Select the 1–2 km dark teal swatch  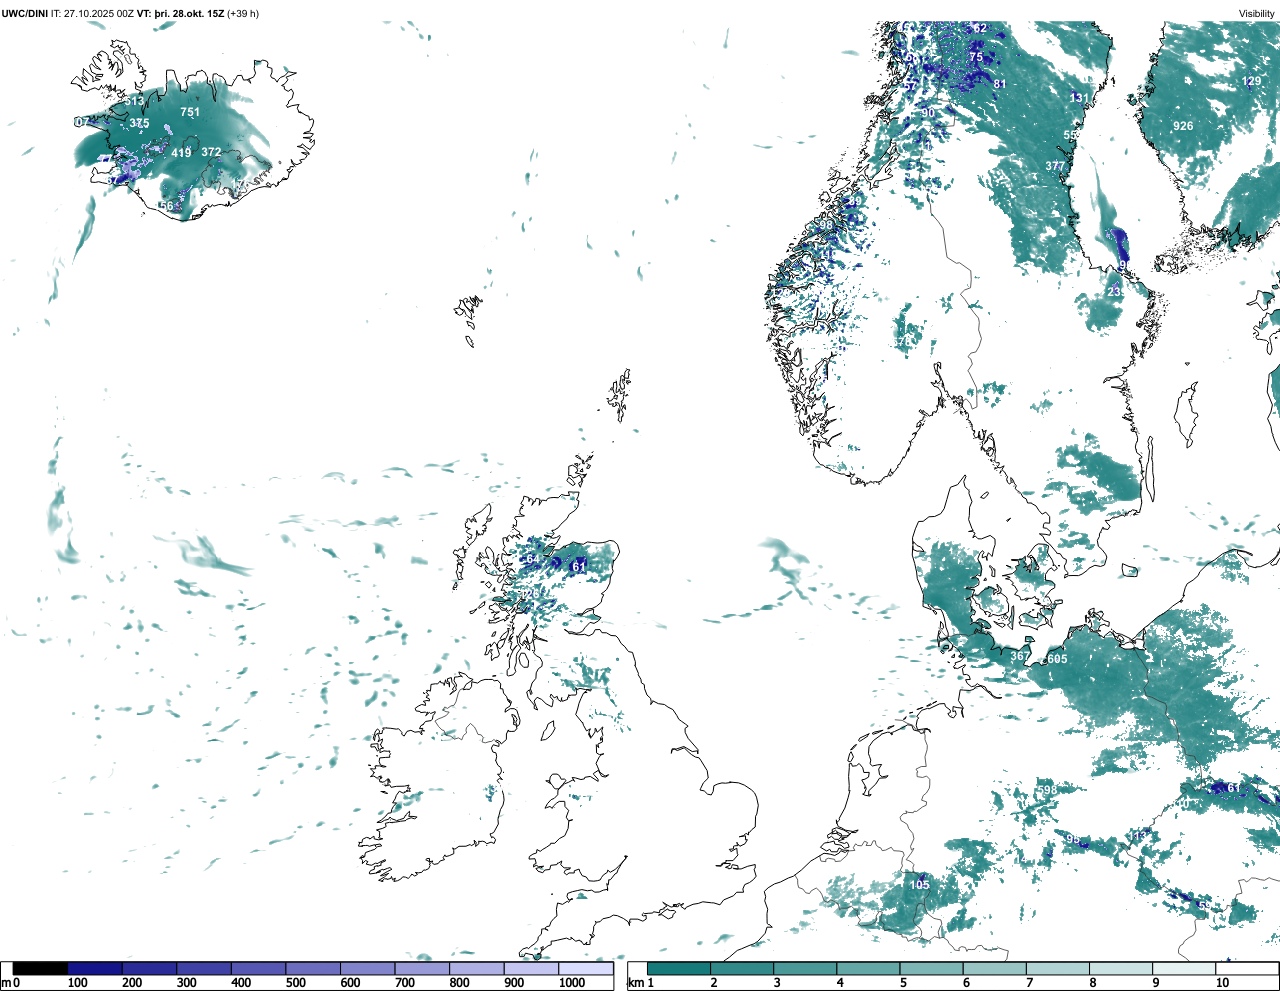pyautogui.click(x=679, y=968)
